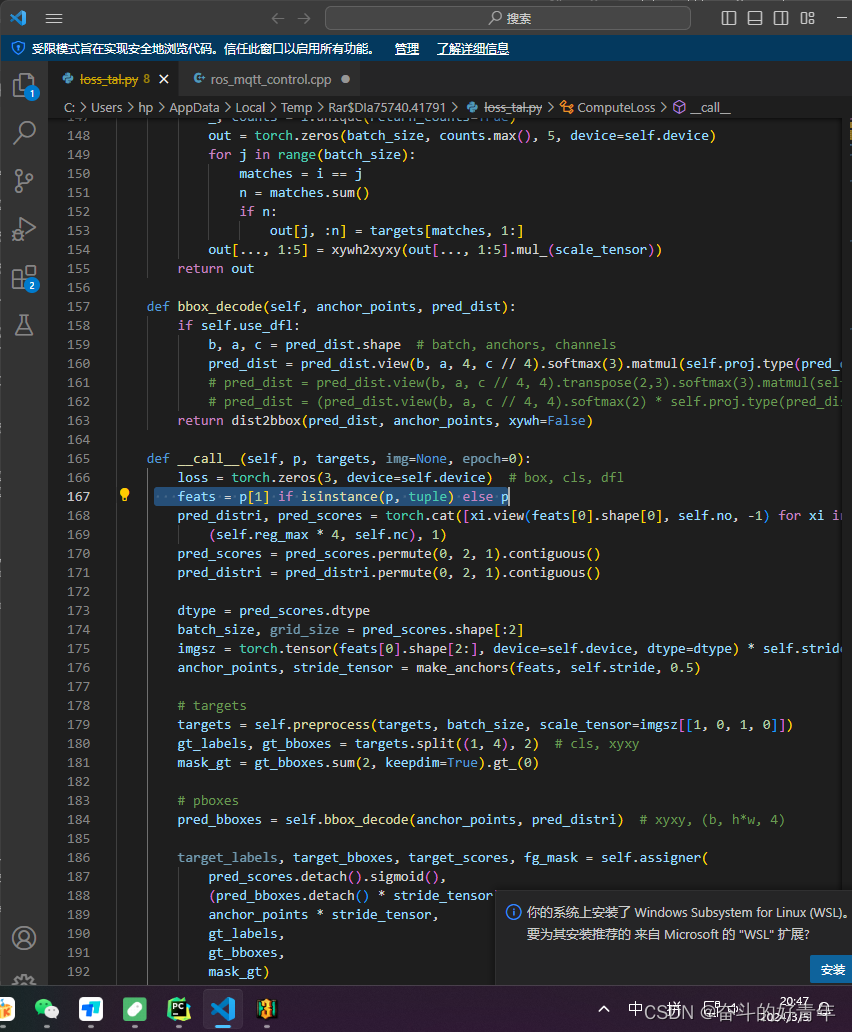
Task: Click 'bbox_decode' in the def on line 157
Action: click(x=220, y=307)
